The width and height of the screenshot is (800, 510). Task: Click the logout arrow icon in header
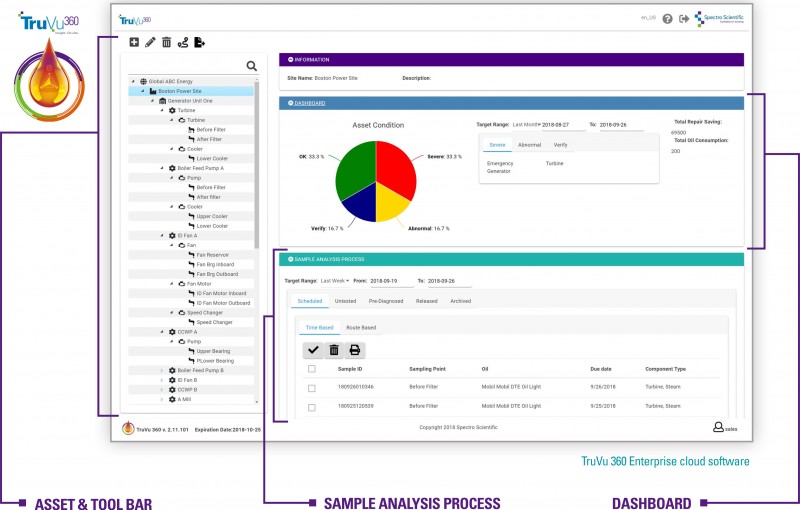684,19
